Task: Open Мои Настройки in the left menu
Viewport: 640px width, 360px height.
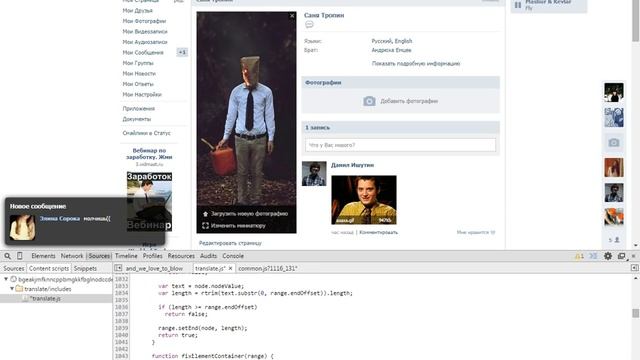Action: click(142, 94)
